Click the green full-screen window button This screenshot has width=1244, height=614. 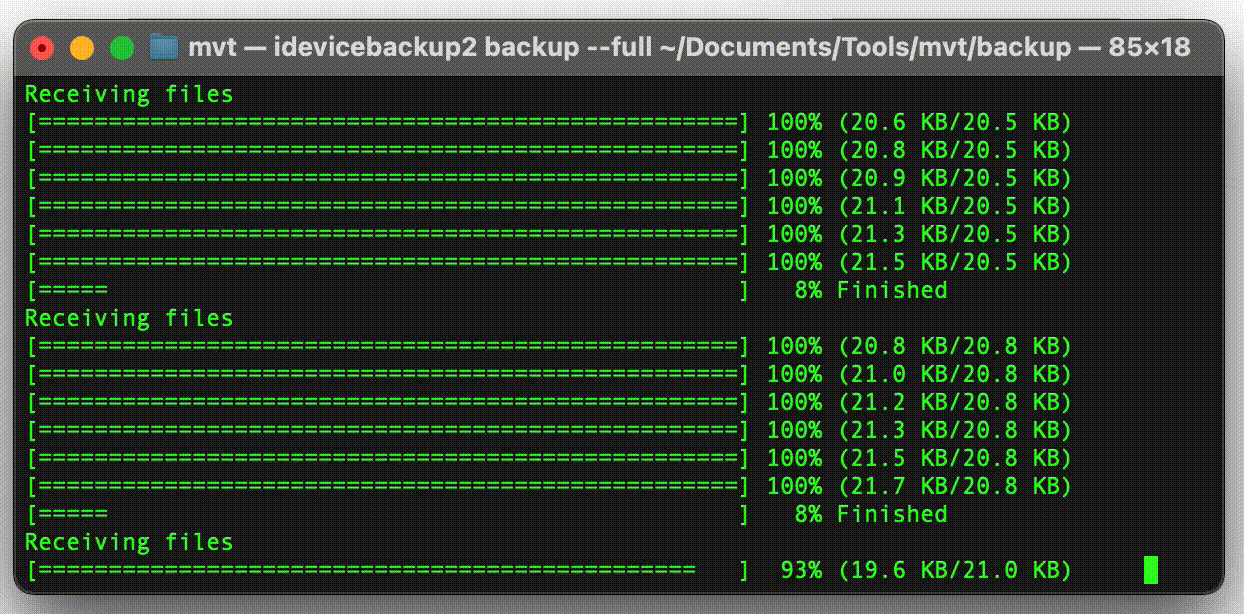pyautogui.click(x=122, y=47)
